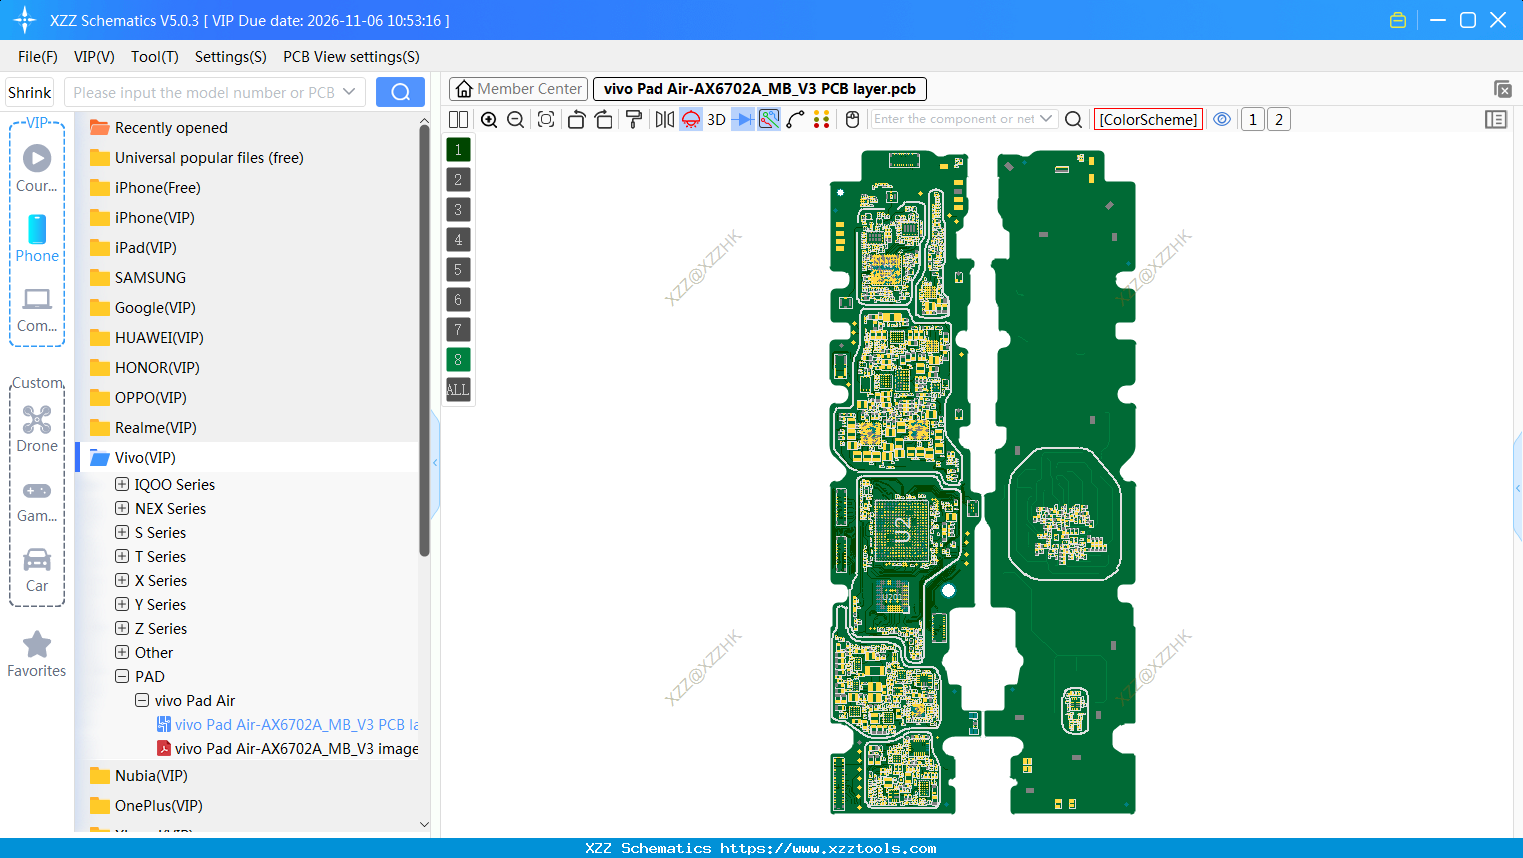Collapse the vivo Pad Air folder
The height and width of the screenshot is (858, 1523).
pos(141,700)
